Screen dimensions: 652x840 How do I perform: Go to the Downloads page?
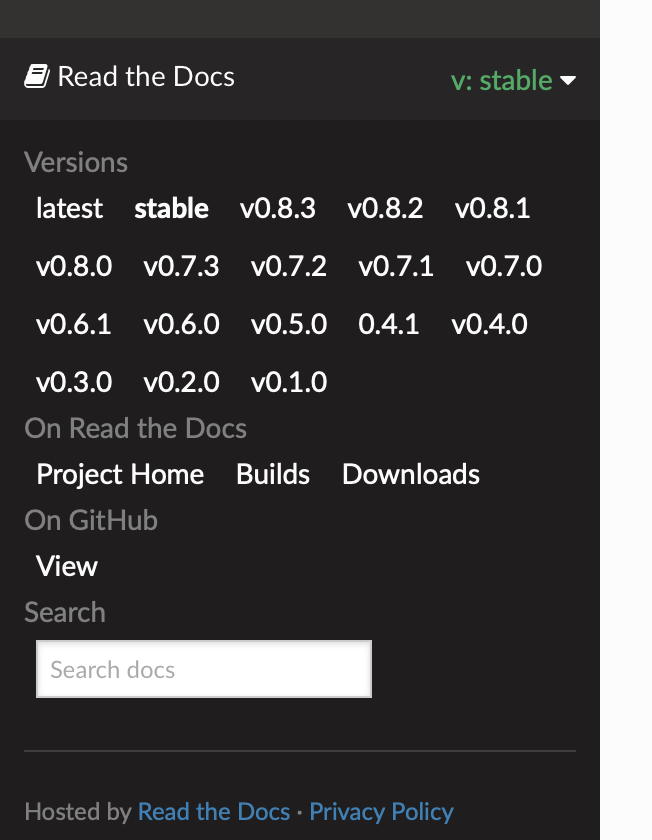tap(410, 475)
